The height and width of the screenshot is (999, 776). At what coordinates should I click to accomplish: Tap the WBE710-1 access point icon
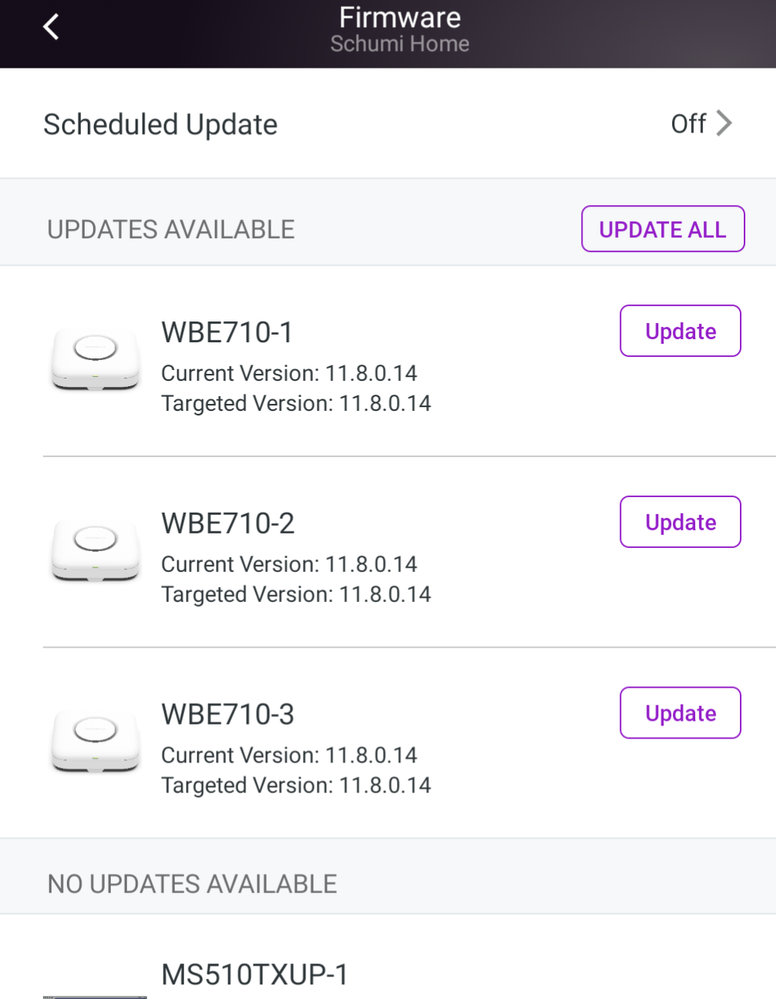[96, 359]
